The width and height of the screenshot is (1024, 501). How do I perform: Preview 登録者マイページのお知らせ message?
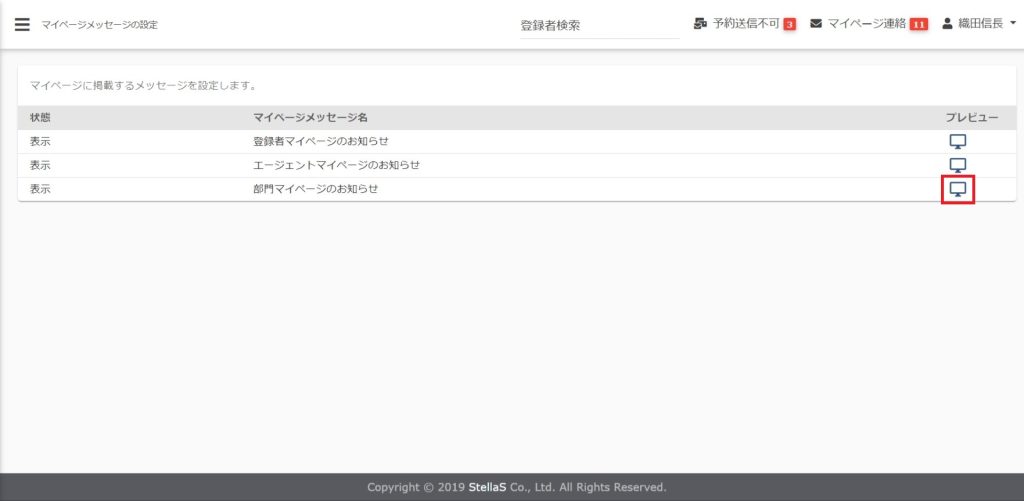coord(957,141)
